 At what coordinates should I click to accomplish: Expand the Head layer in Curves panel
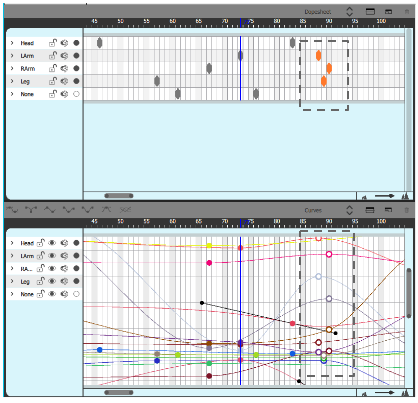pyautogui.click(x=12, y=243)
